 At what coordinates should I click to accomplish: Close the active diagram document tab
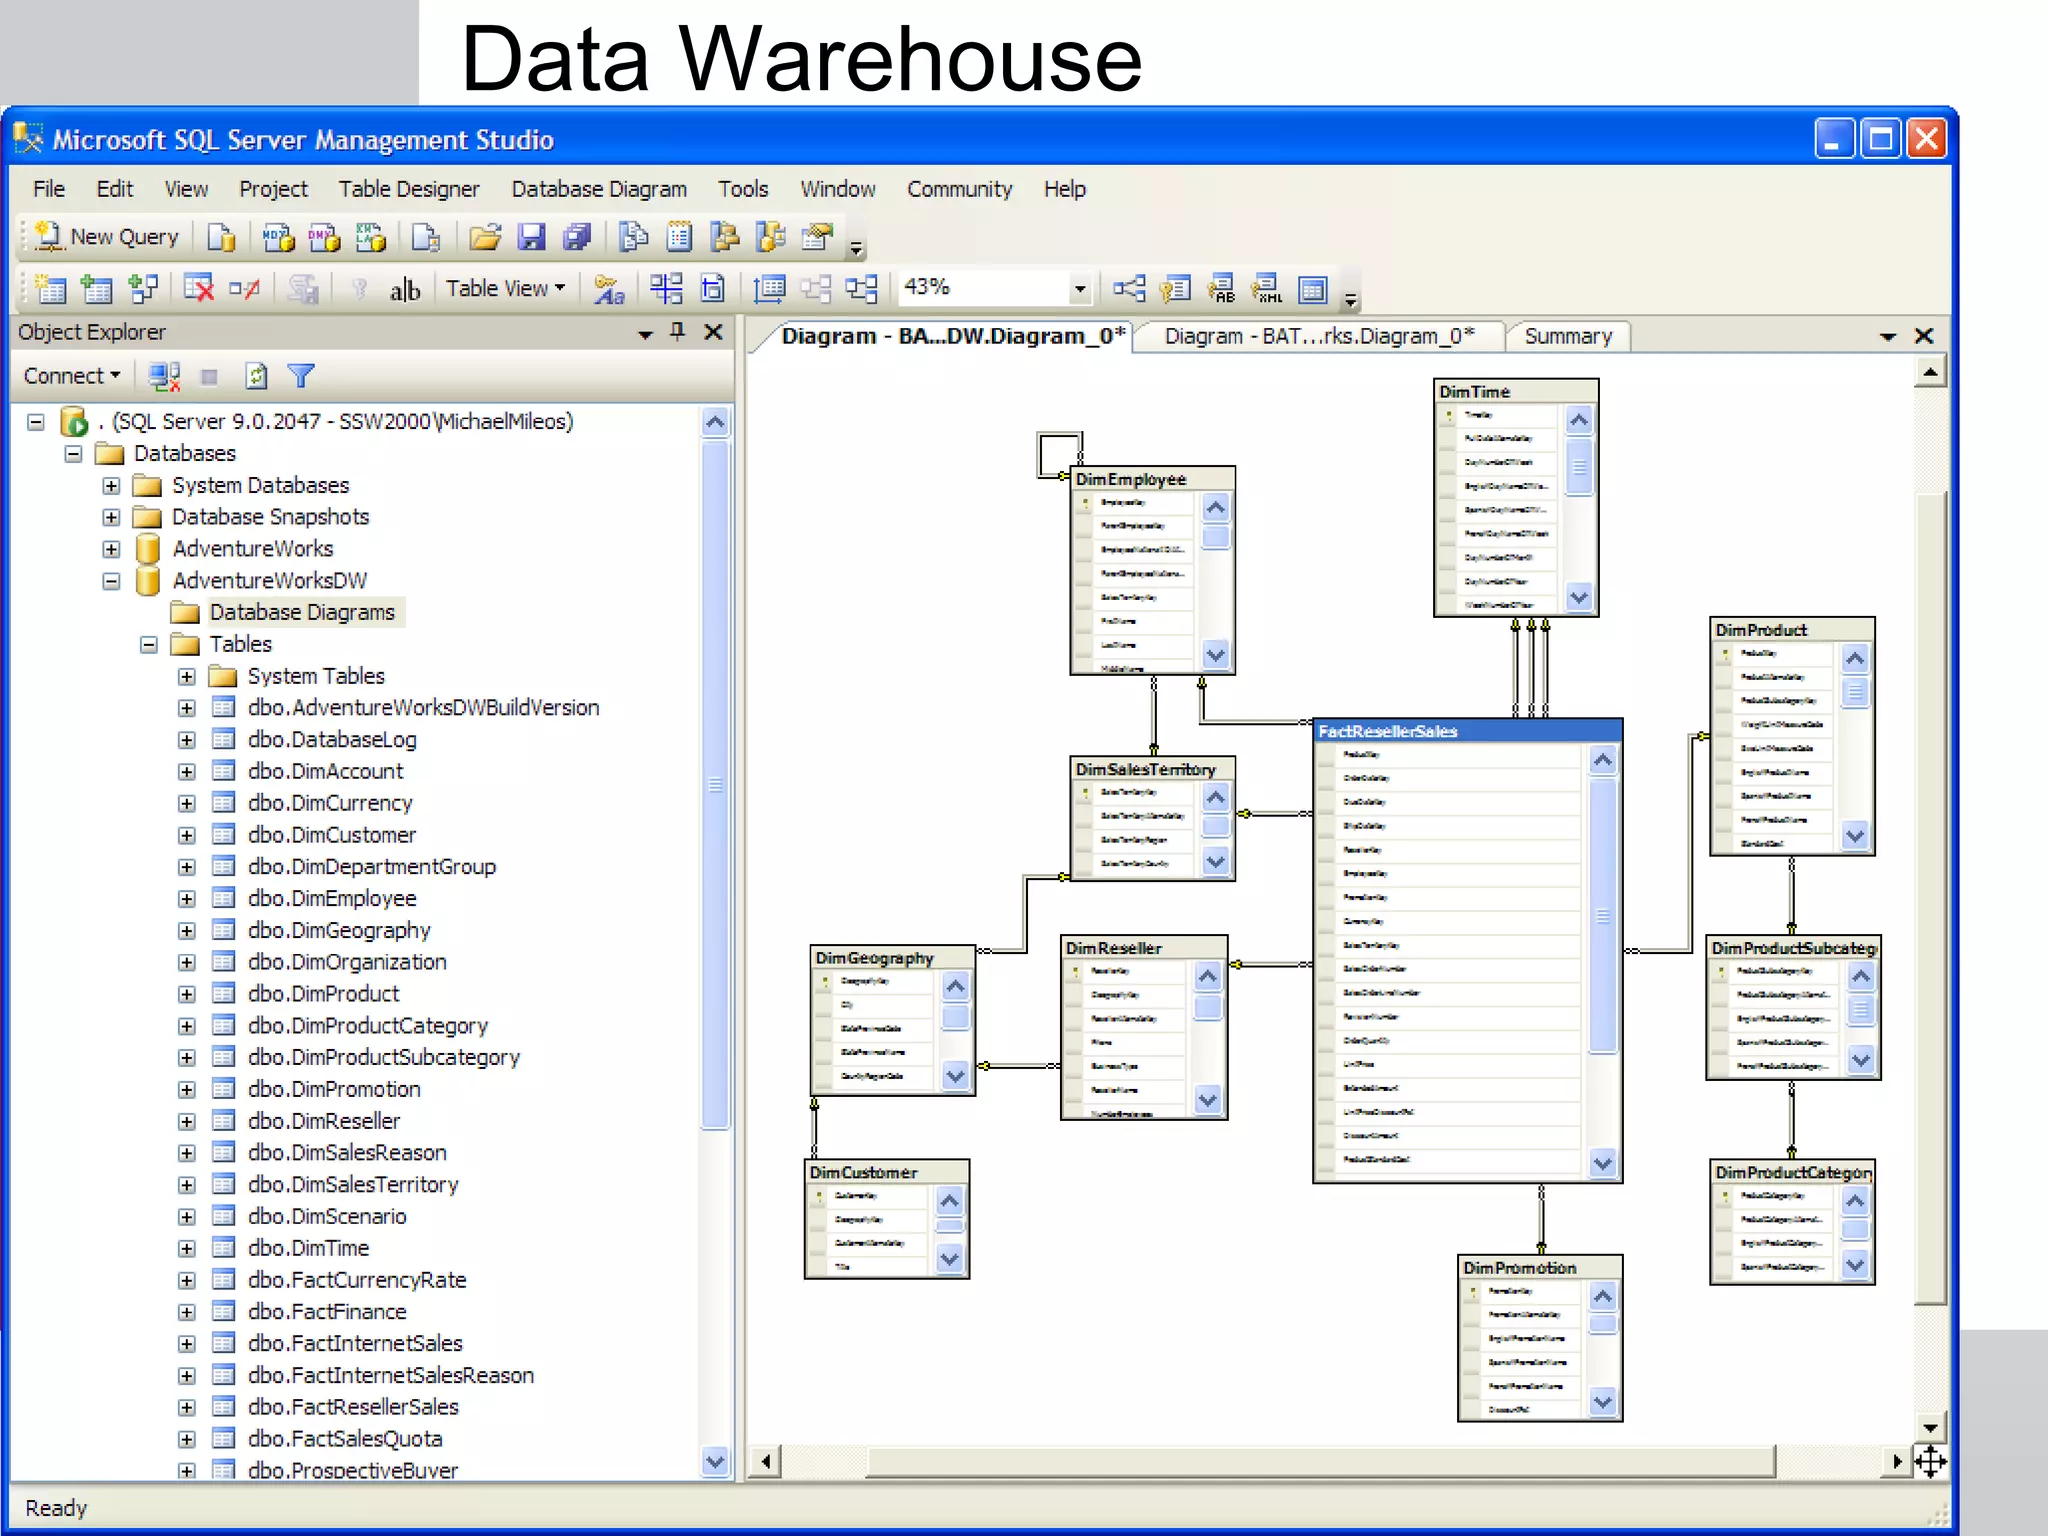coord(1924,337)
